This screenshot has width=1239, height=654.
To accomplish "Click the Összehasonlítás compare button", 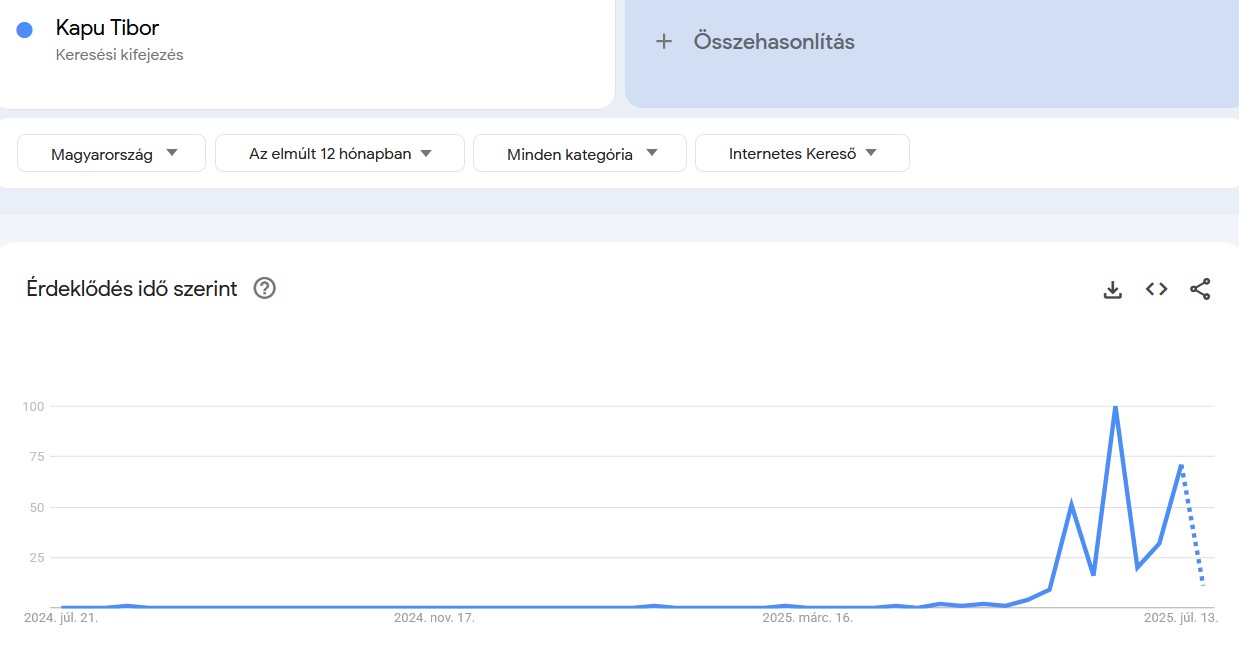I will coord(773,42).
